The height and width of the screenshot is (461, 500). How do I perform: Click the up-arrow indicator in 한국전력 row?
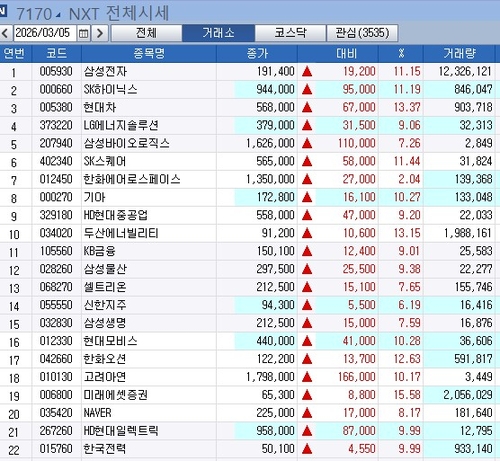tap(307, 449)
